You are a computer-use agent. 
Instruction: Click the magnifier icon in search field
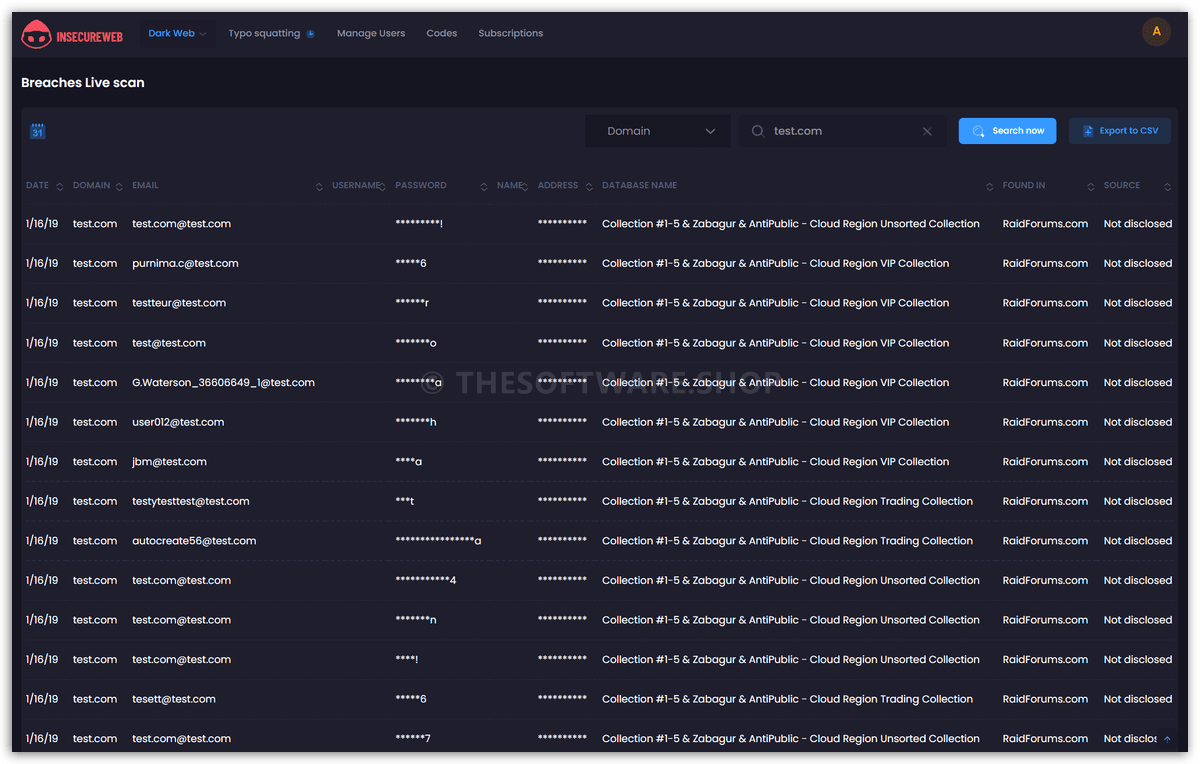point(758,131)
